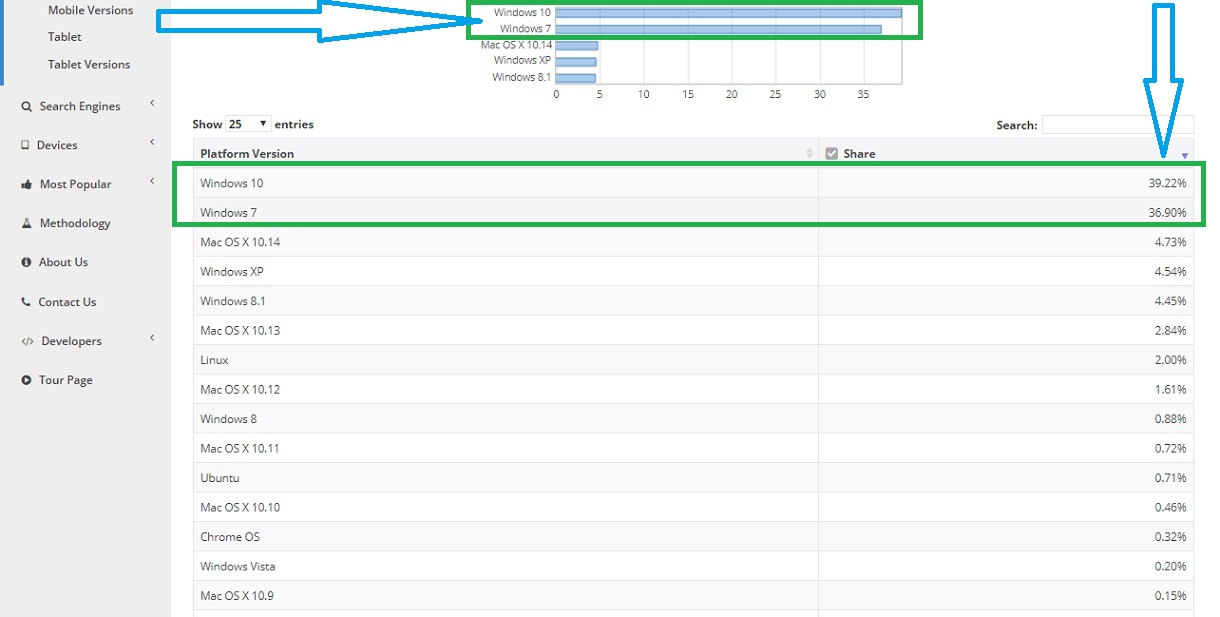Click the Windows 10 chart bar
This screenshot has height=617, width=1220.
tap(729, 13)
